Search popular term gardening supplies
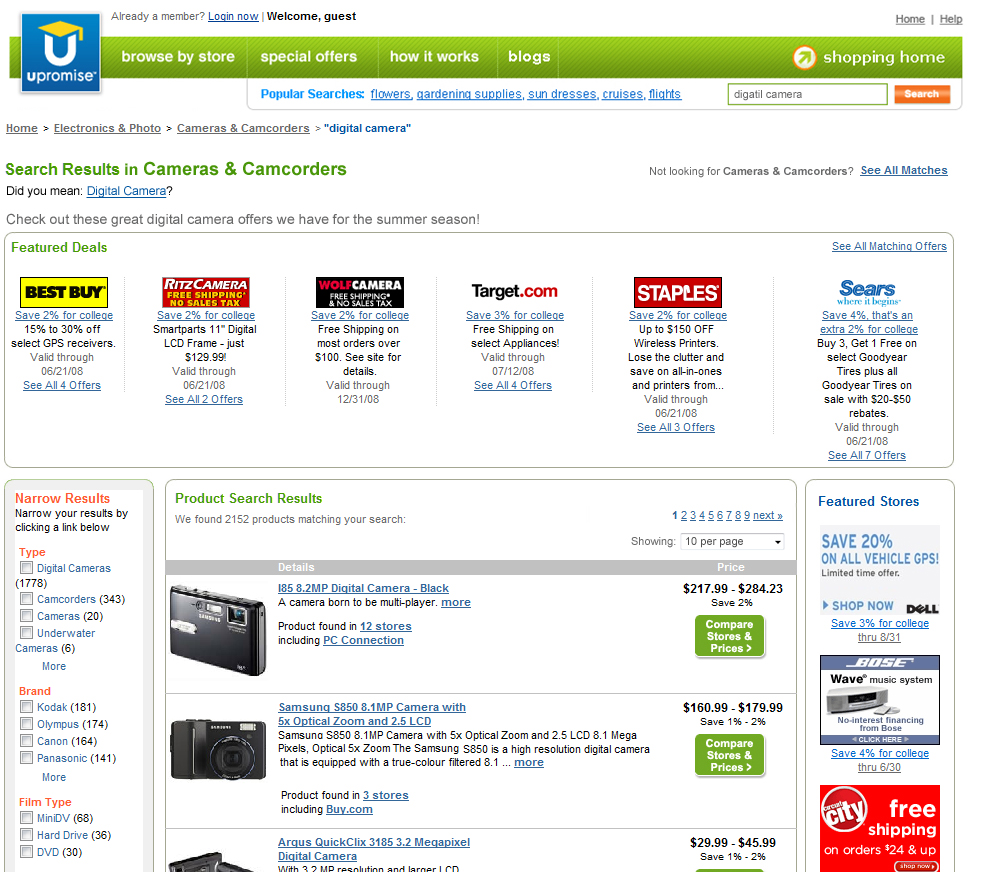Screen dimensions: 1000x872 click(x=470, y=94)
